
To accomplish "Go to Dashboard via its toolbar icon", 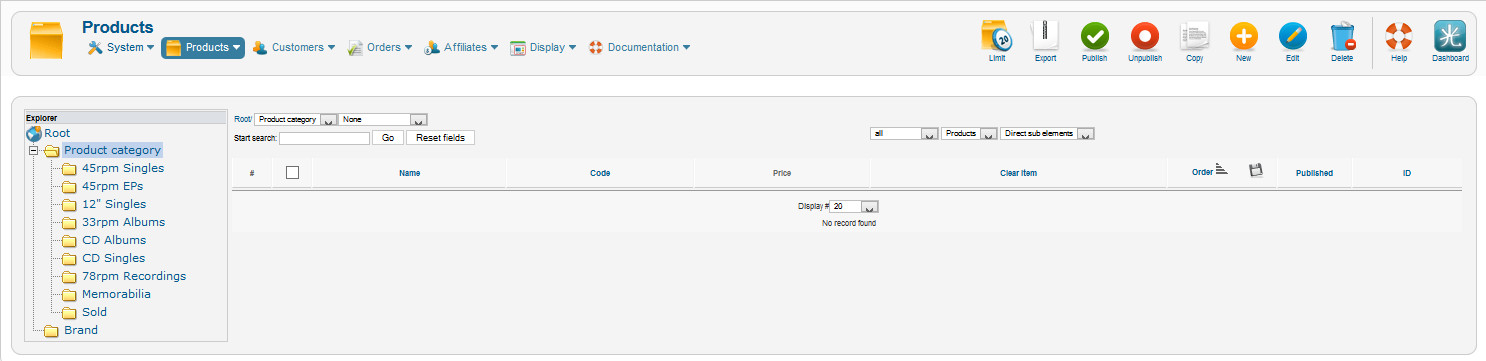I will coord(1450,37).
